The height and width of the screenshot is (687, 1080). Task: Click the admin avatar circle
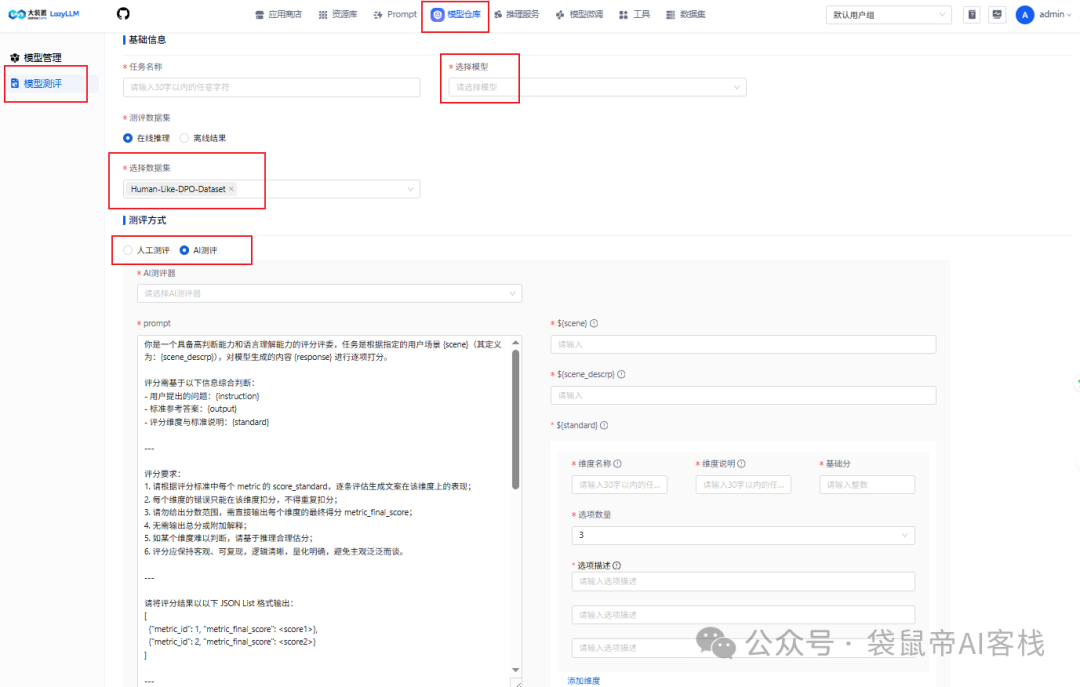1025,14
